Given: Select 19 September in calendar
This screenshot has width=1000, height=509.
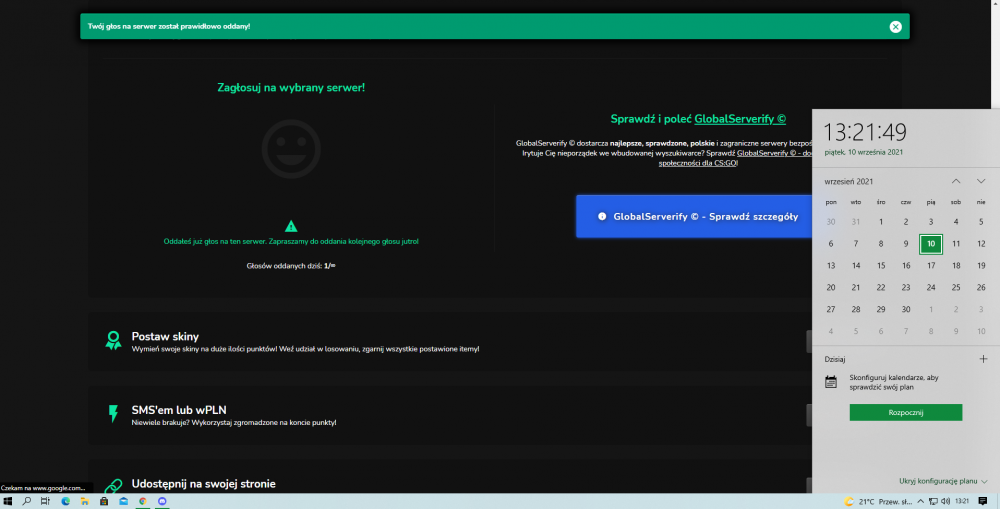Looking at the screenshot, I should click(x=981, y=265).
